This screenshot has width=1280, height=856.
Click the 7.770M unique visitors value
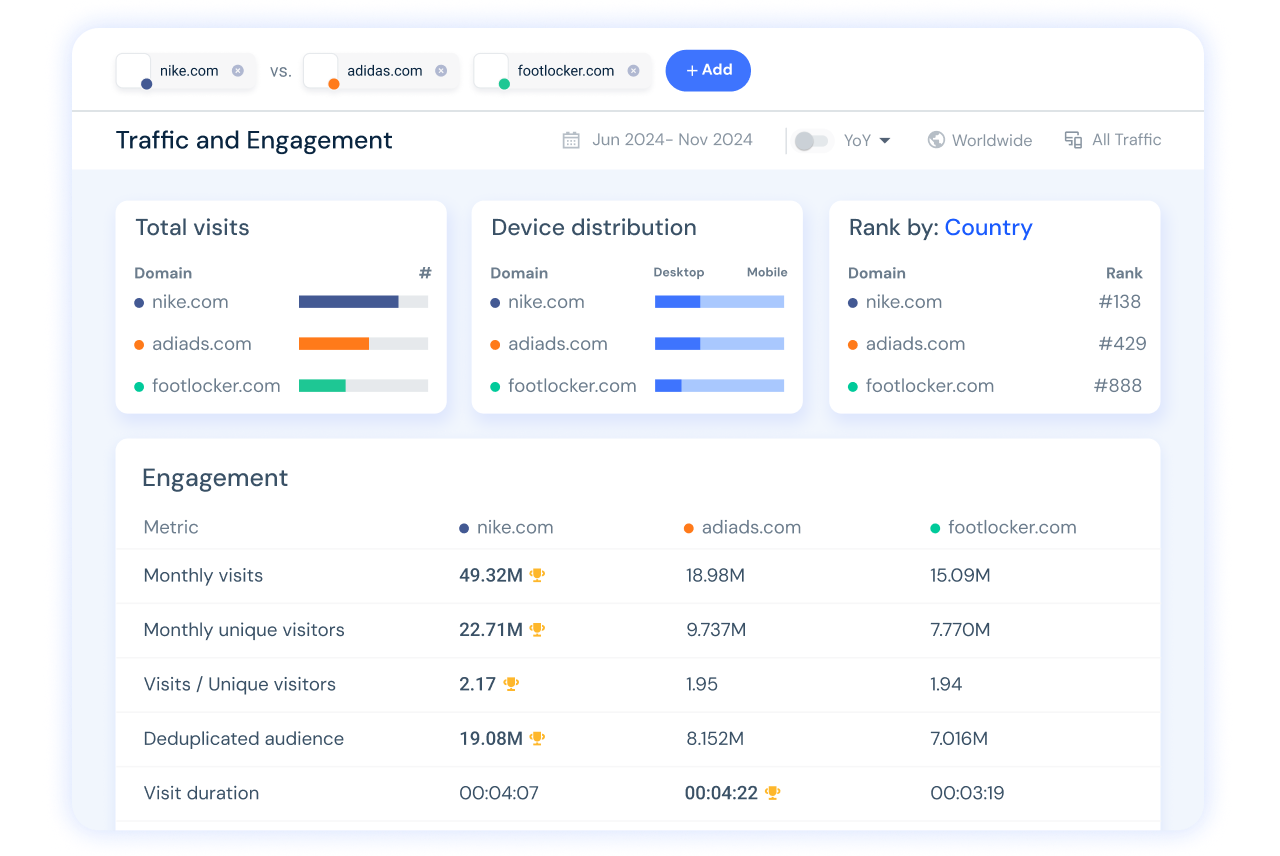pos(960,630)
